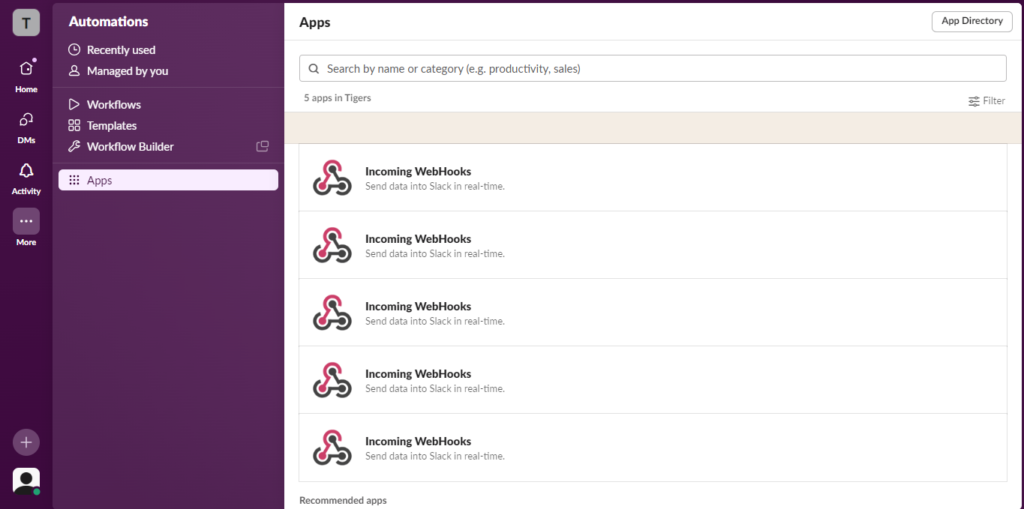The height and width of the screenshot is (509, 1024).
Task: Click the Apps page title
Action: coord(315,22)
